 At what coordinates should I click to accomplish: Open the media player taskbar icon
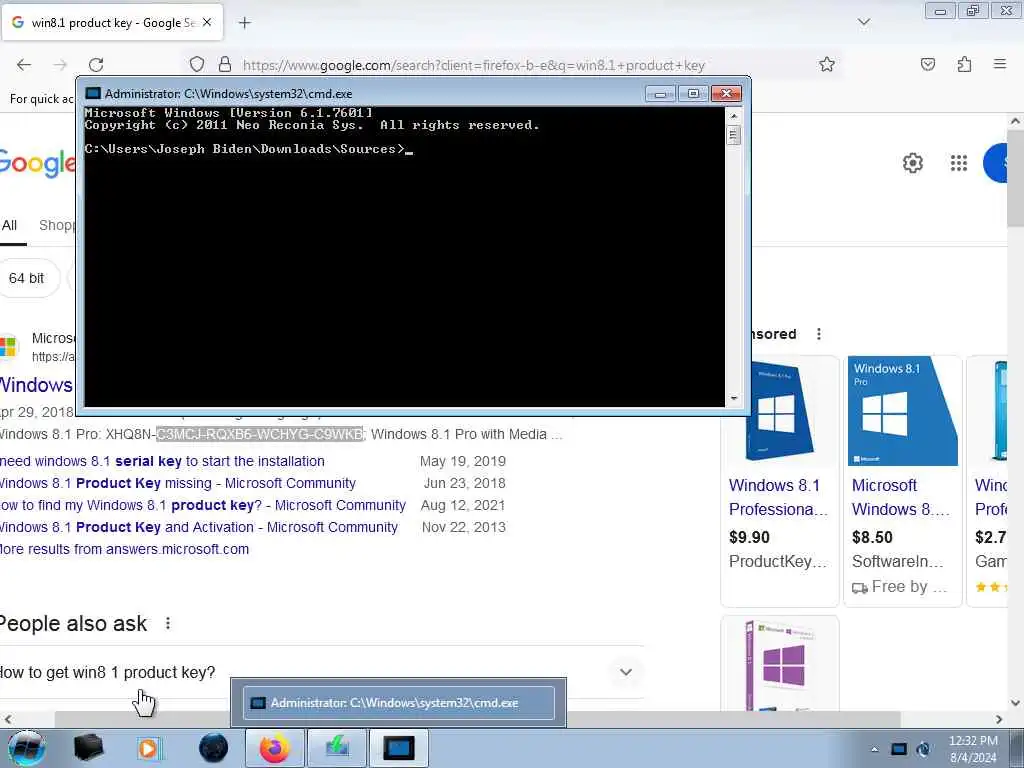tap(149, 748)
